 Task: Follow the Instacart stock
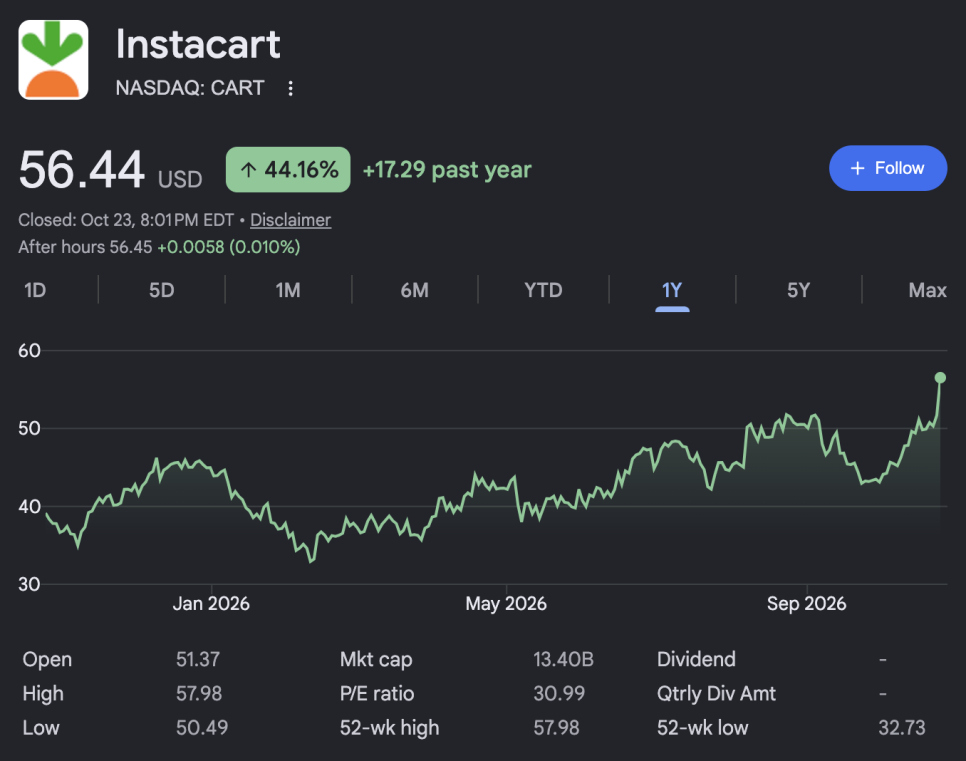click(x=888, y=168)
